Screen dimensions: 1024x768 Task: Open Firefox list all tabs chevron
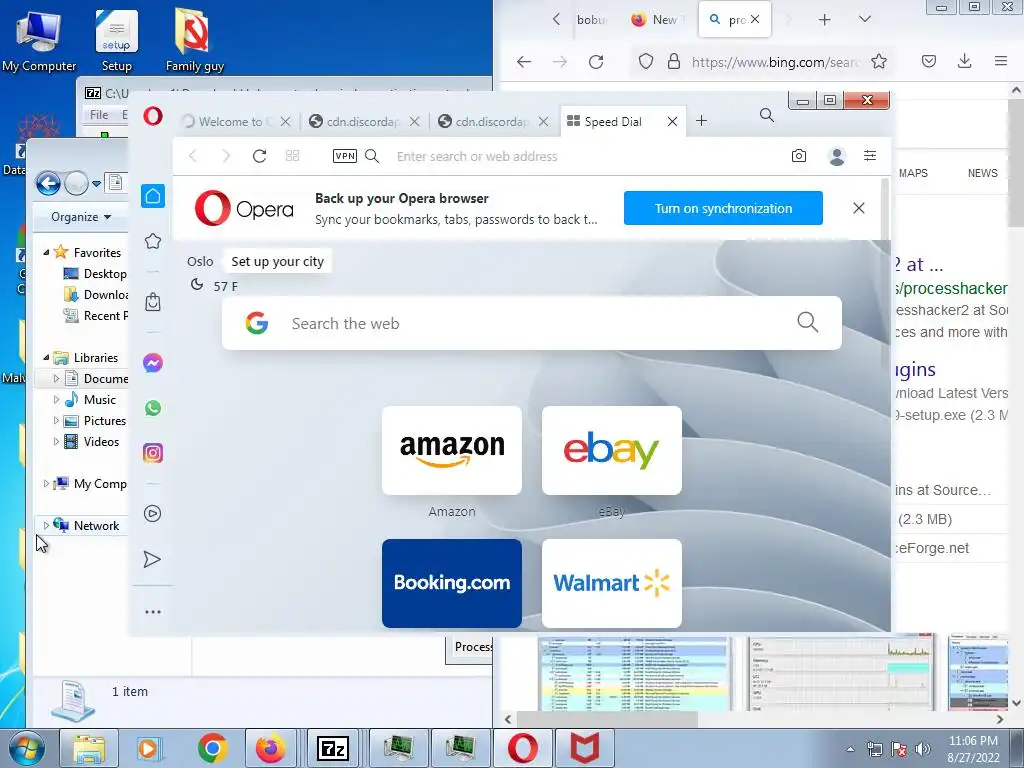click(865, 19)
